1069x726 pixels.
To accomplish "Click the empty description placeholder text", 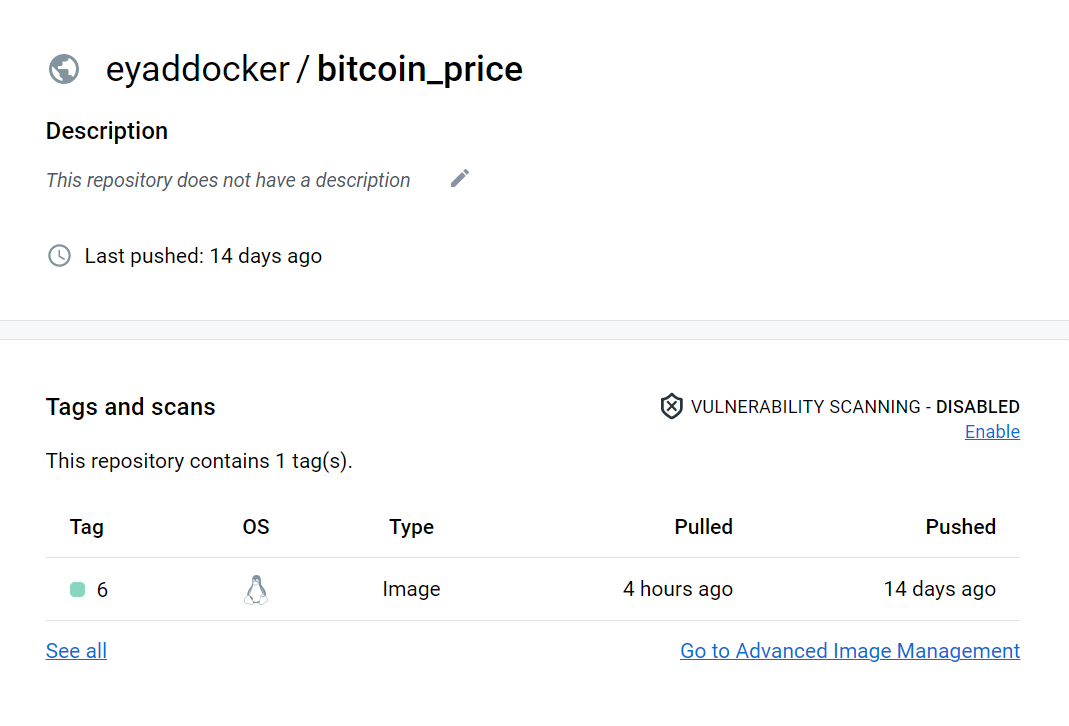I will (x=228, y=181).
